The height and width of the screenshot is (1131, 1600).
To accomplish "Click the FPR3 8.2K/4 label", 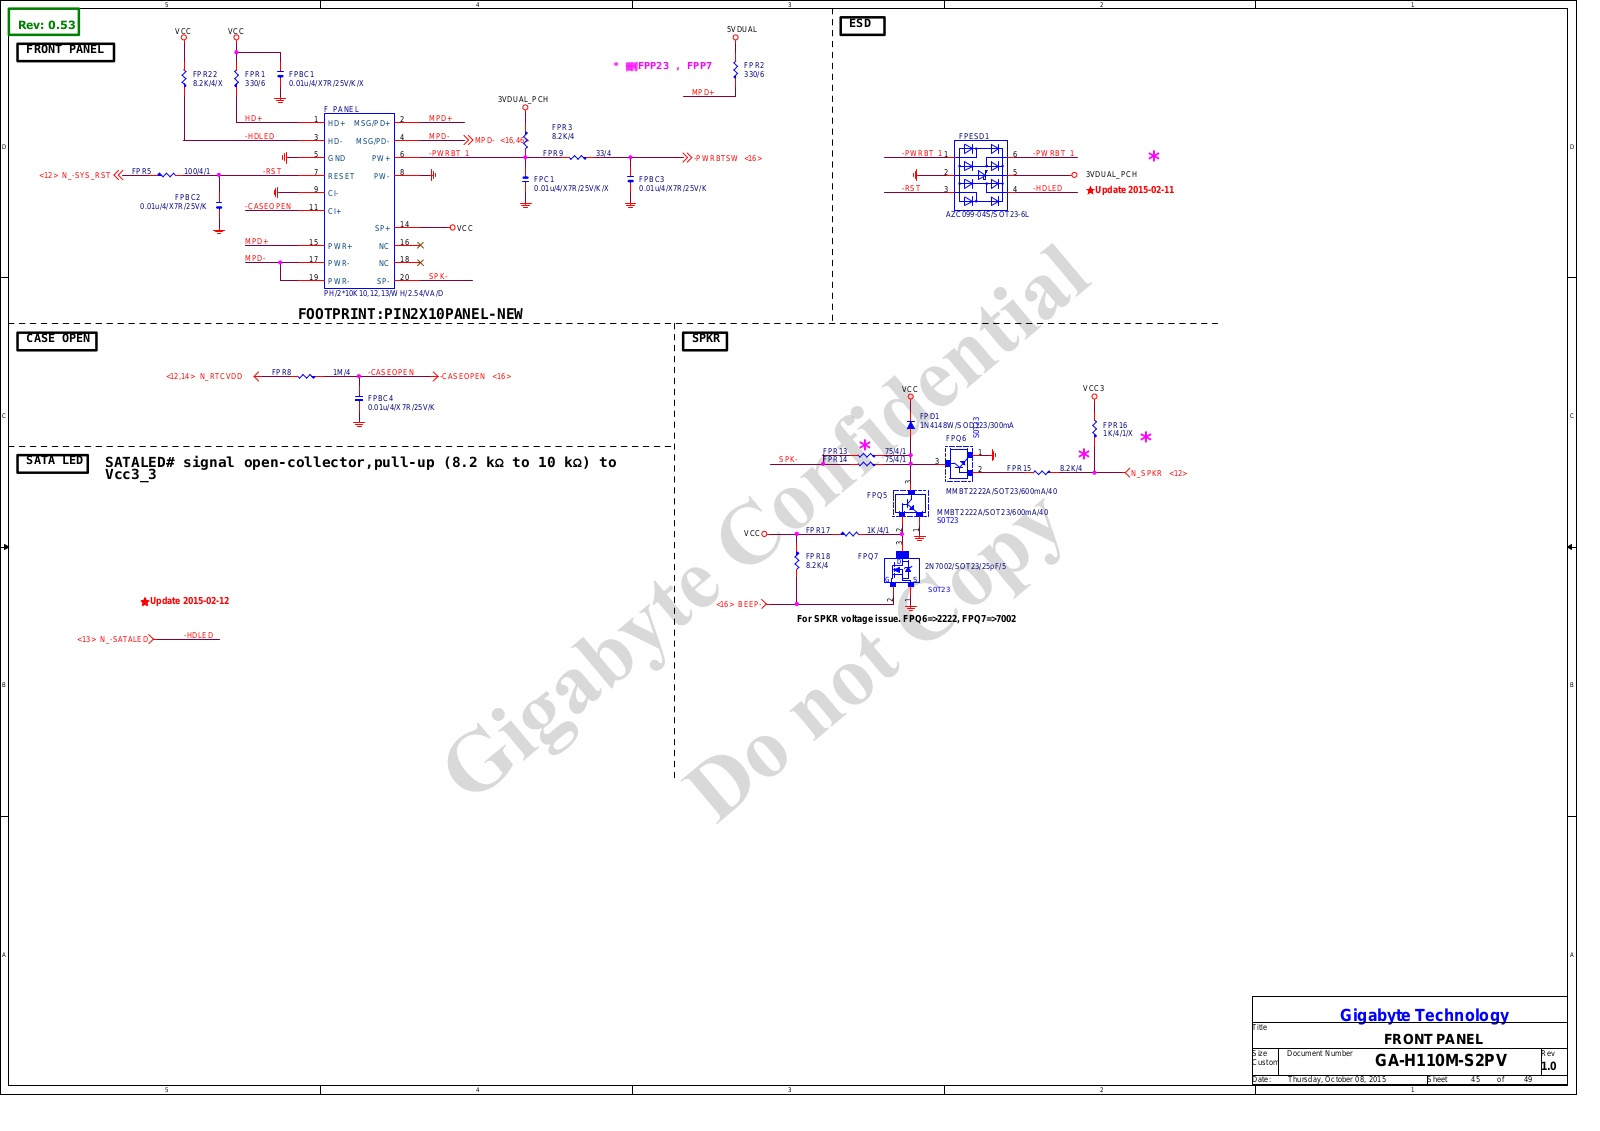I will point(563,132).
